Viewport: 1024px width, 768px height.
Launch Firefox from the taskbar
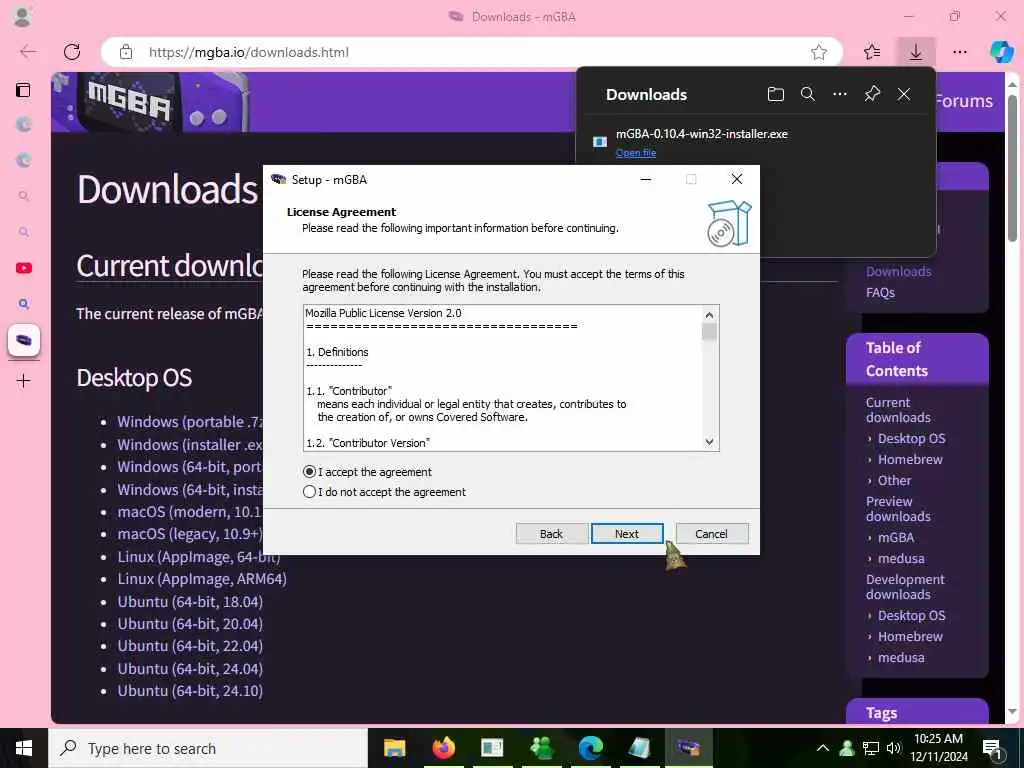click(443, 748)
